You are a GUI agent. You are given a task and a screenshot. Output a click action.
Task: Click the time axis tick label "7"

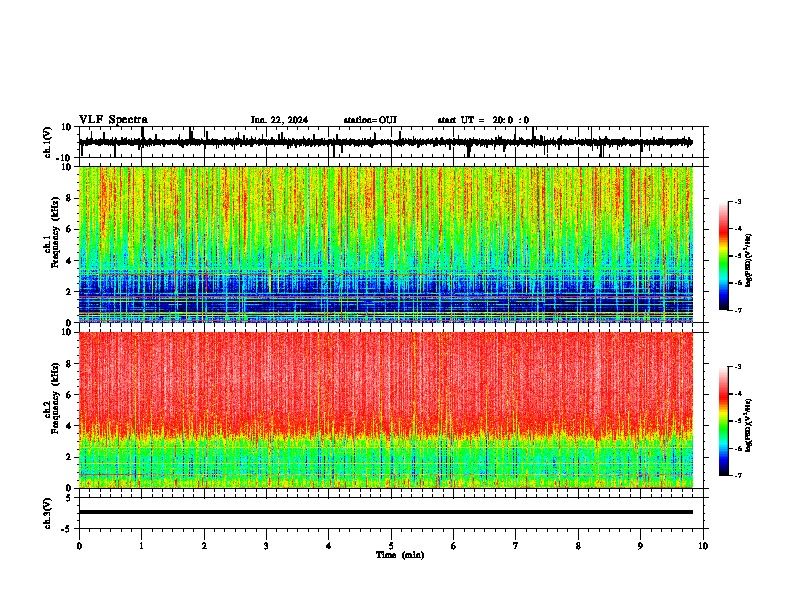tap(516, 546)
